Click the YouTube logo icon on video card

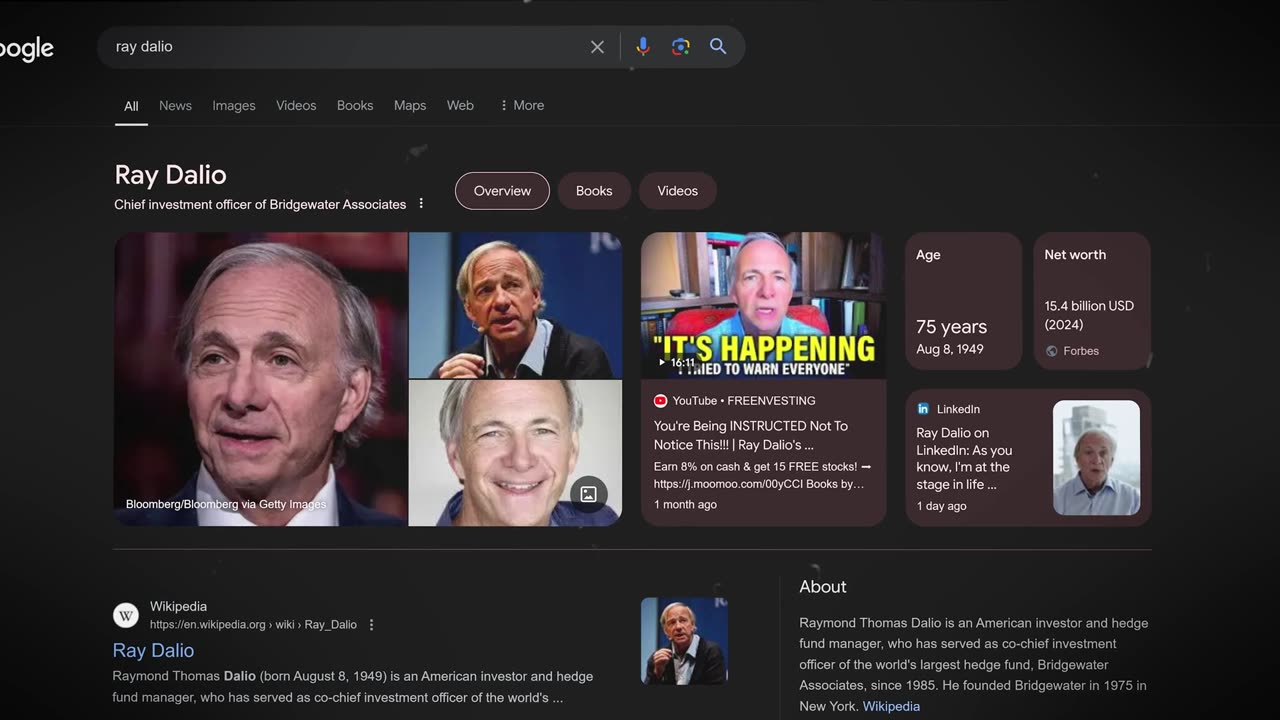[x=660, y=401]
